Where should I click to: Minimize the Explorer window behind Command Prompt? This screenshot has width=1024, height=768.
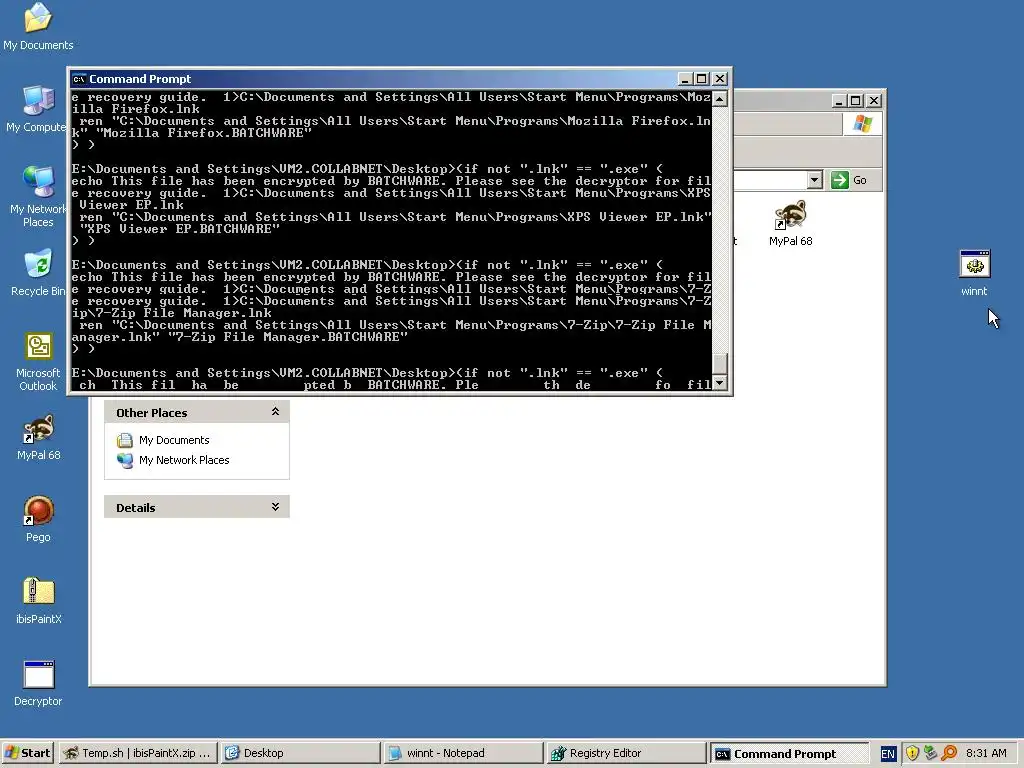coord(839,101)
